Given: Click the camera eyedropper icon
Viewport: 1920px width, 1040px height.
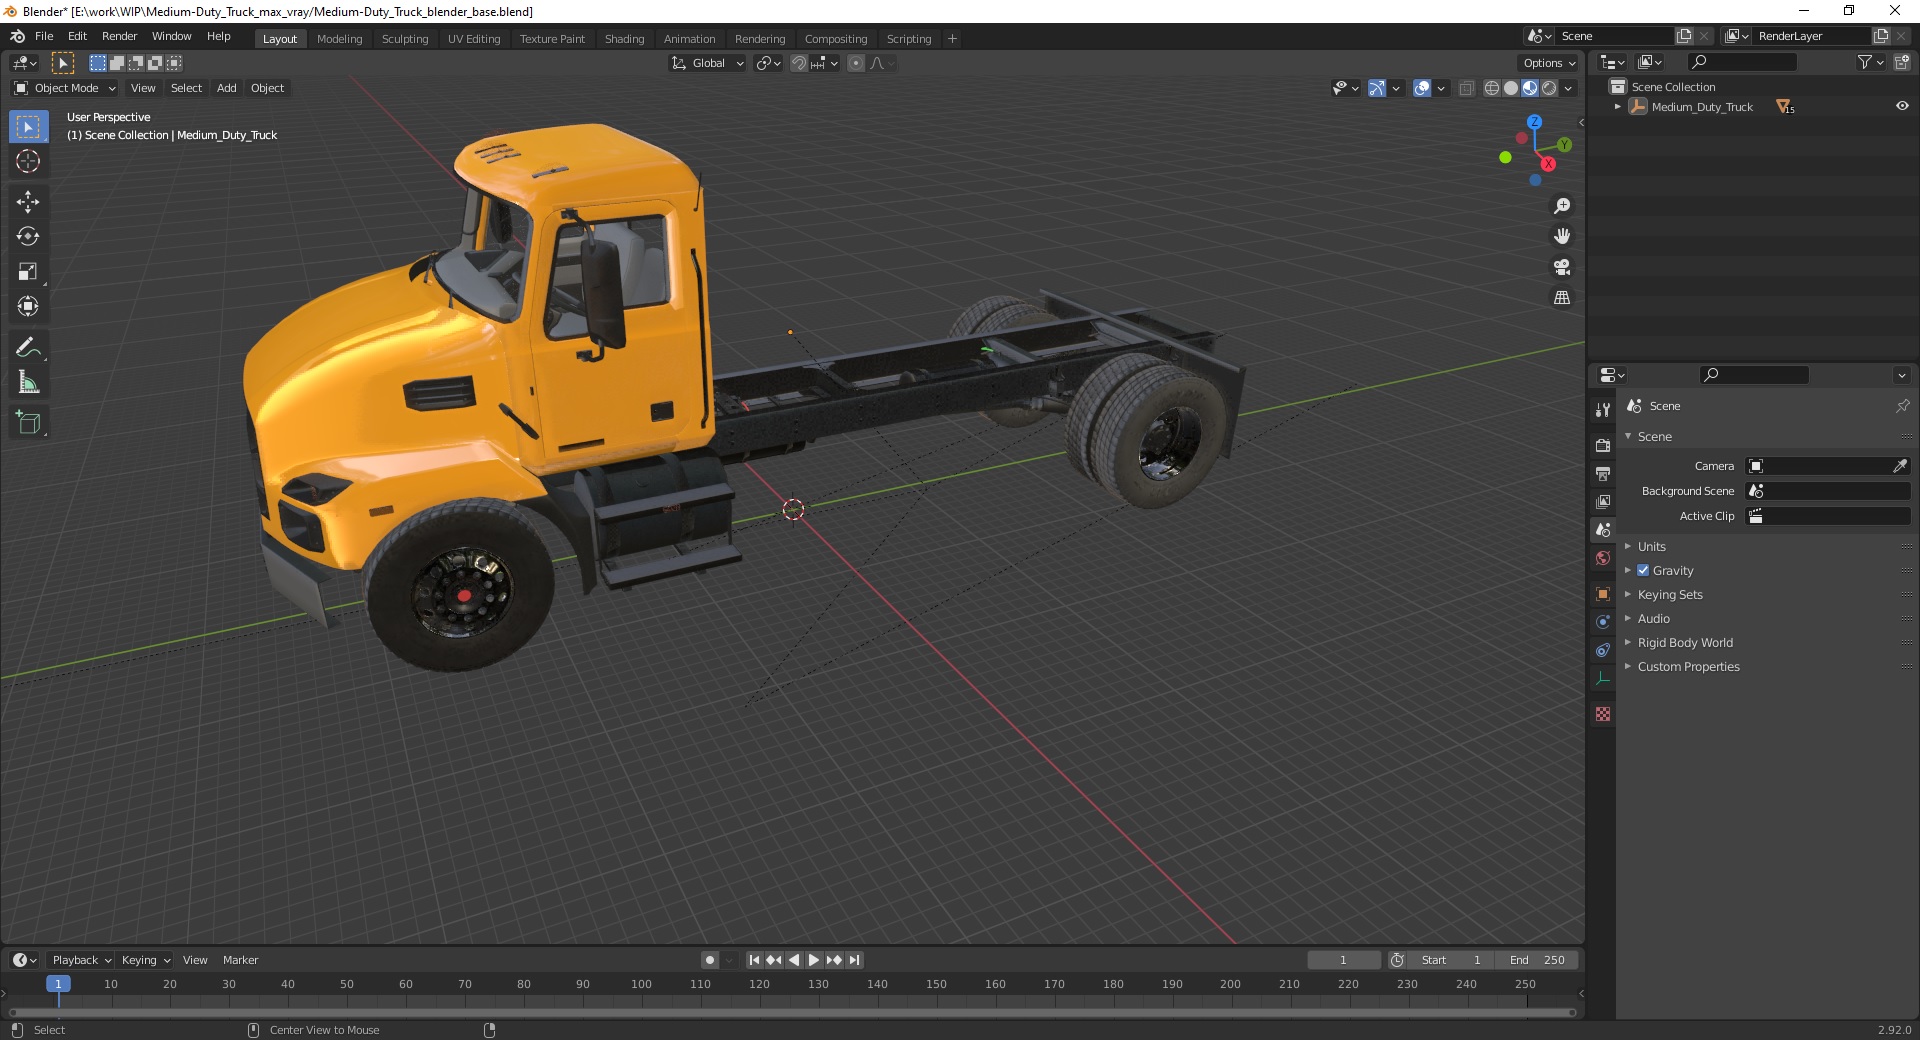Looking at the screenshot, I should (x=1900, y=466).
